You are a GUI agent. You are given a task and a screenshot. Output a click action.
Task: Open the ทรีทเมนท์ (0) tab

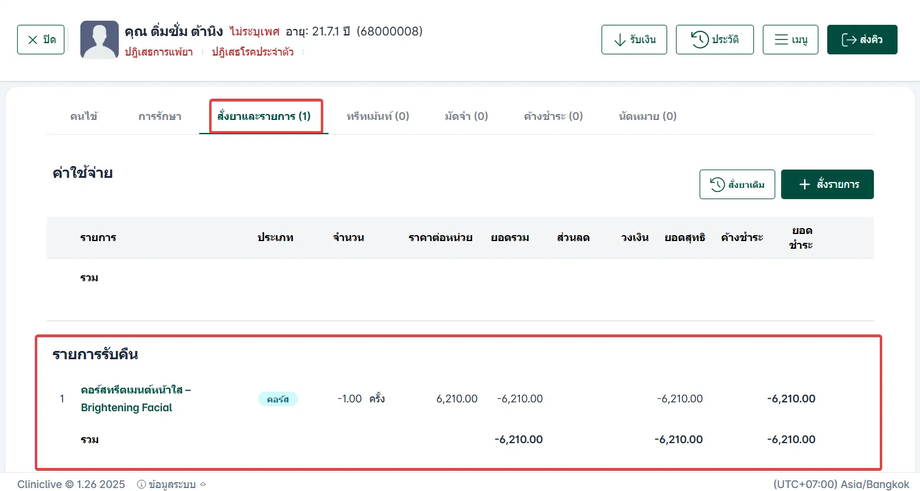[377, 116]
